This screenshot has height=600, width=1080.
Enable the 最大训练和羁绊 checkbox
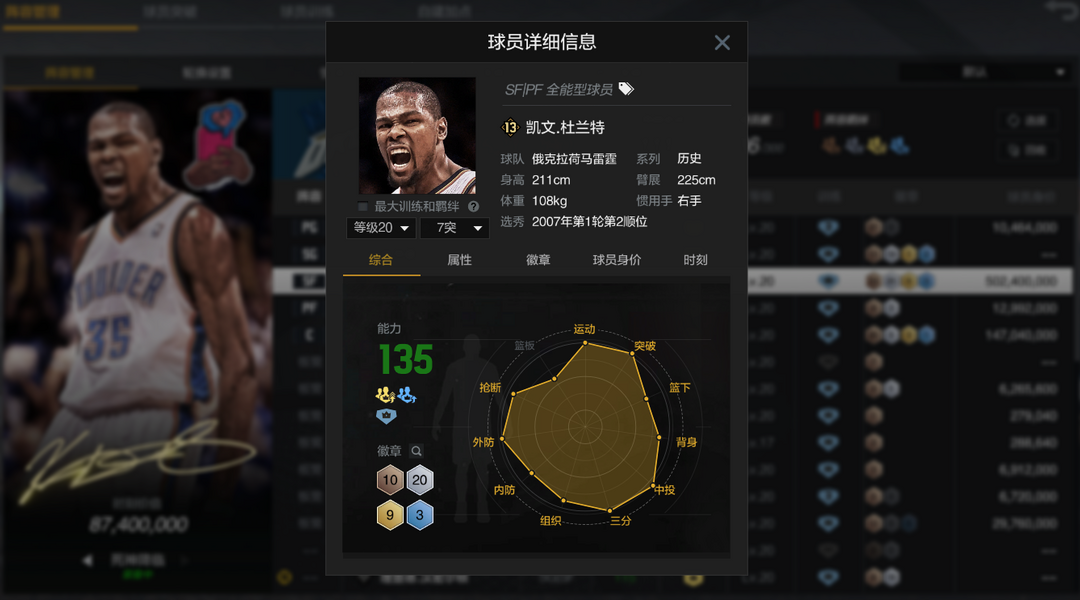pyautogui.click(x=362, y=207)
